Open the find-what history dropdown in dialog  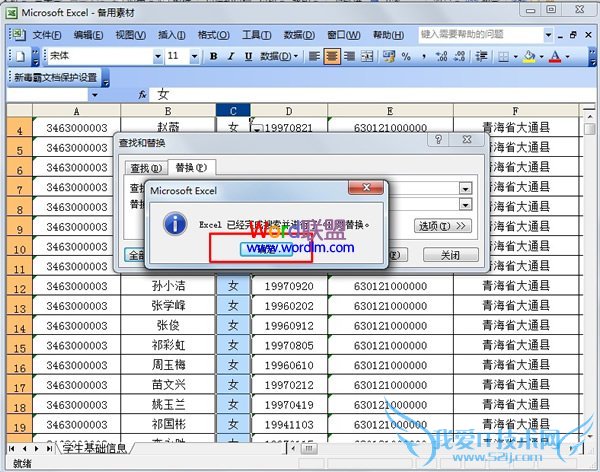click(x=465, y=188)
